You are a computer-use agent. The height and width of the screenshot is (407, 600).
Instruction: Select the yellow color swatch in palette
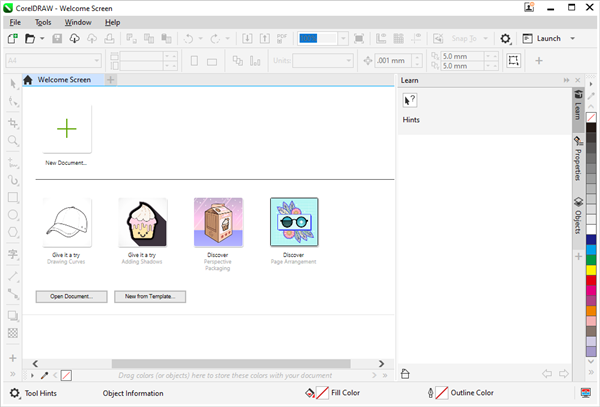tap(591, 271)
